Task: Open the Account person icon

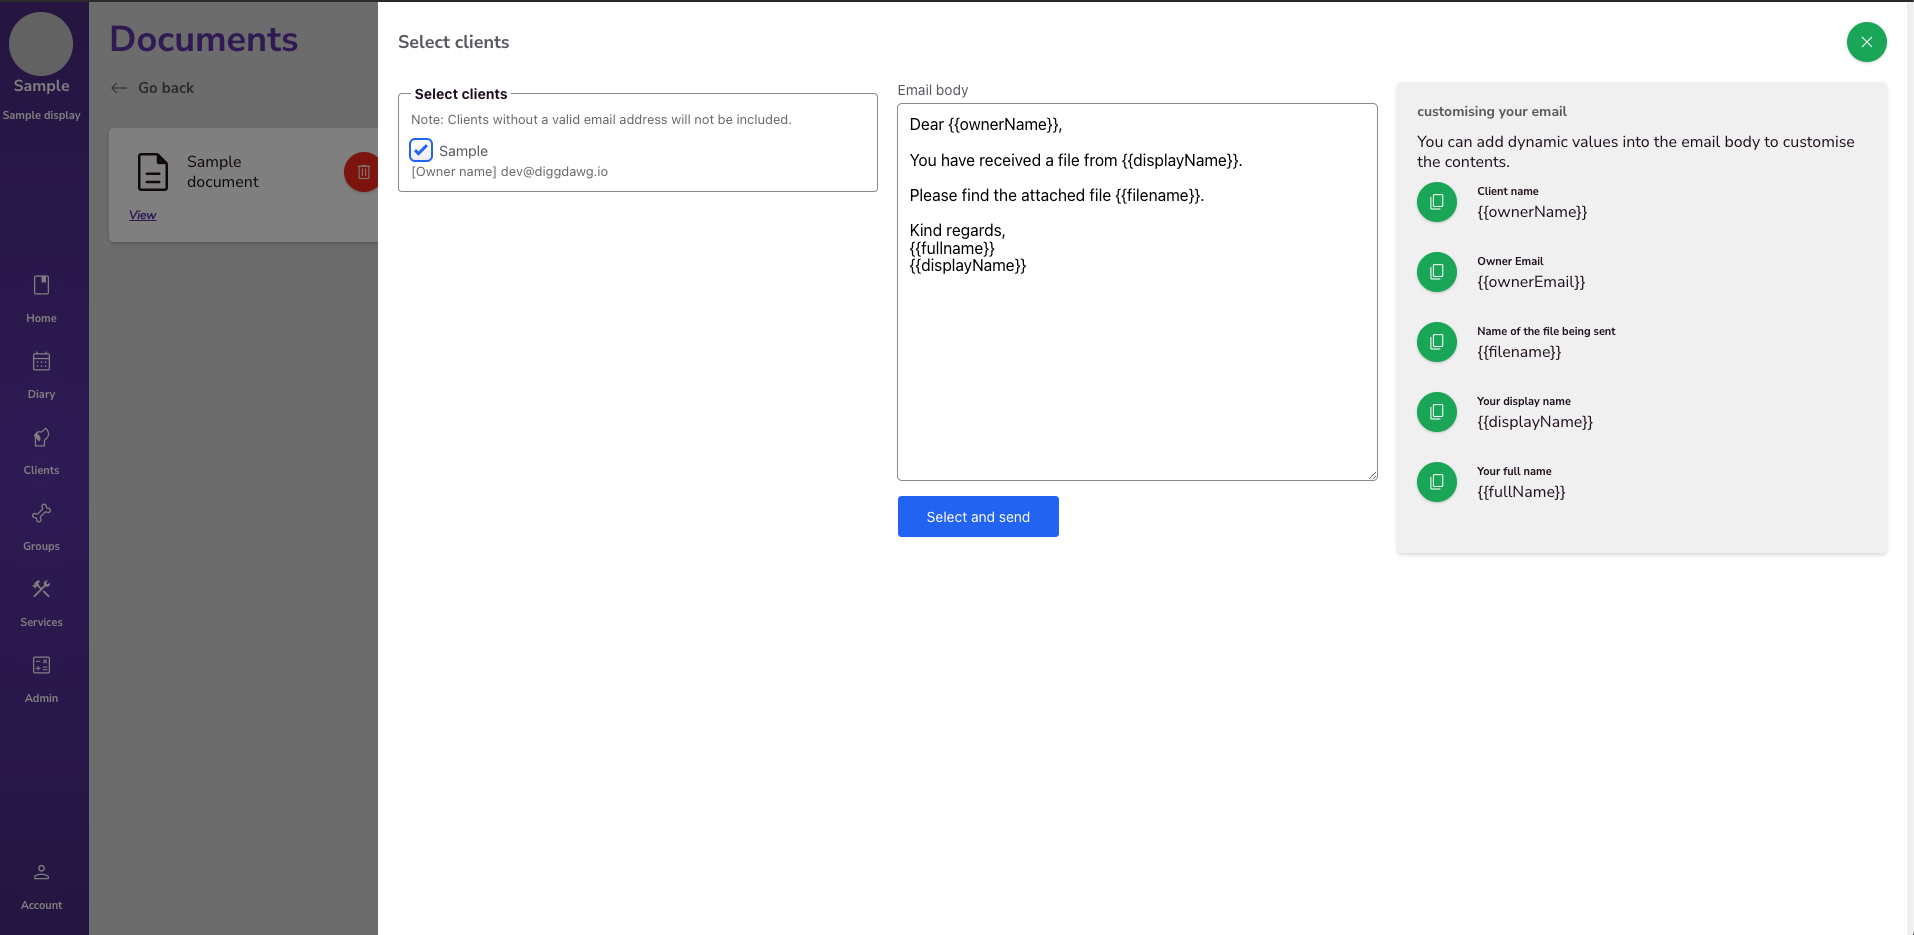Action: [41, 873]
